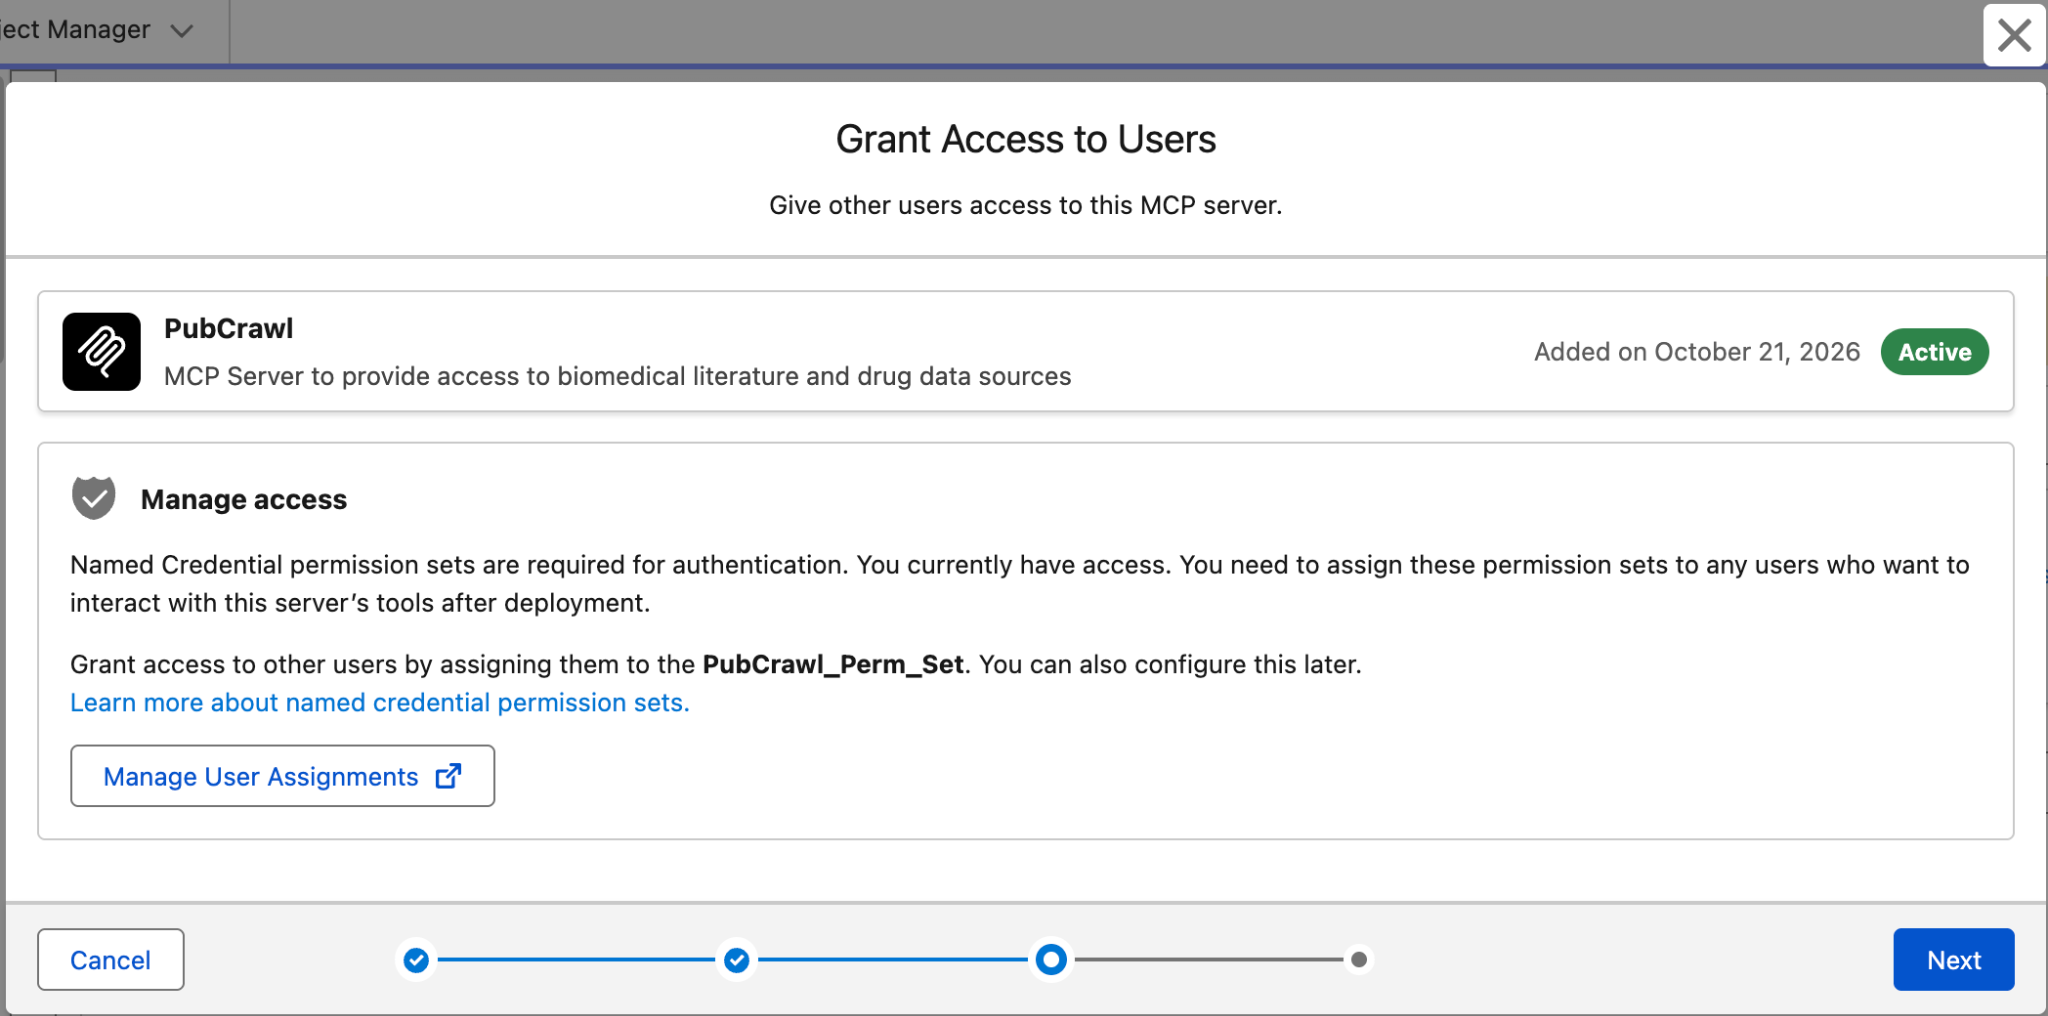The height and width of the screenshot is (1016, 2048).
Task: Click the Active status badge
Action: click(1934, 352)
